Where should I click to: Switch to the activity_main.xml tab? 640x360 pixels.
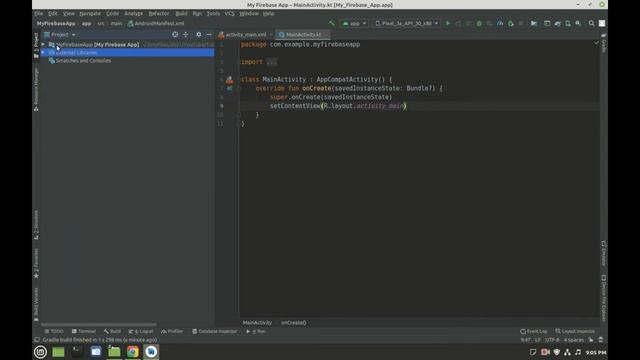pos(245,35)
